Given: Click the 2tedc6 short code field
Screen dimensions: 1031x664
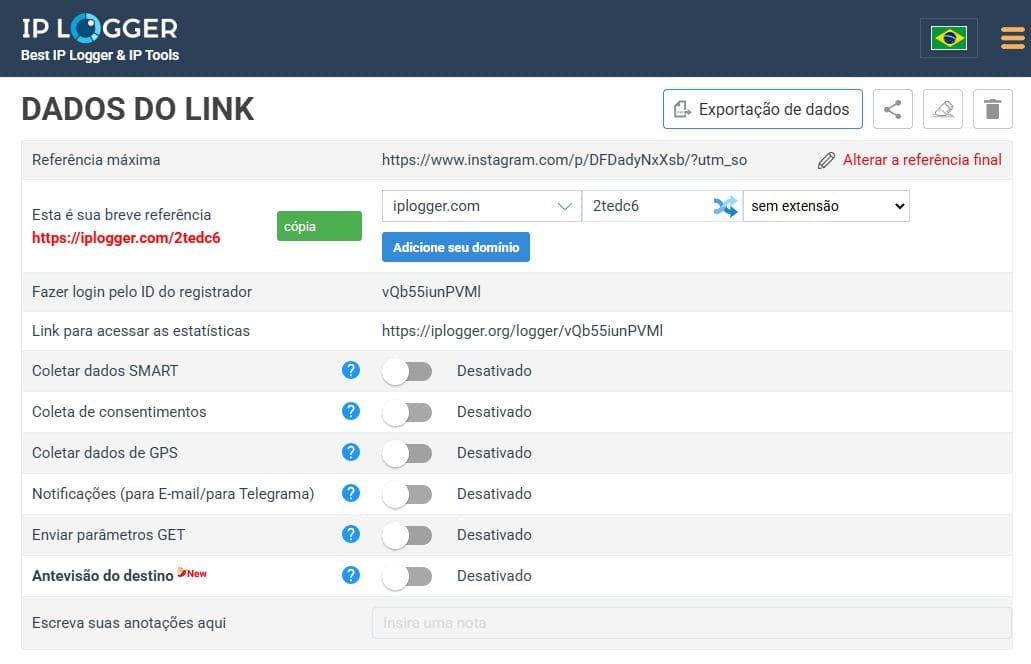Looking at the screenshot, I should [648, 206].
